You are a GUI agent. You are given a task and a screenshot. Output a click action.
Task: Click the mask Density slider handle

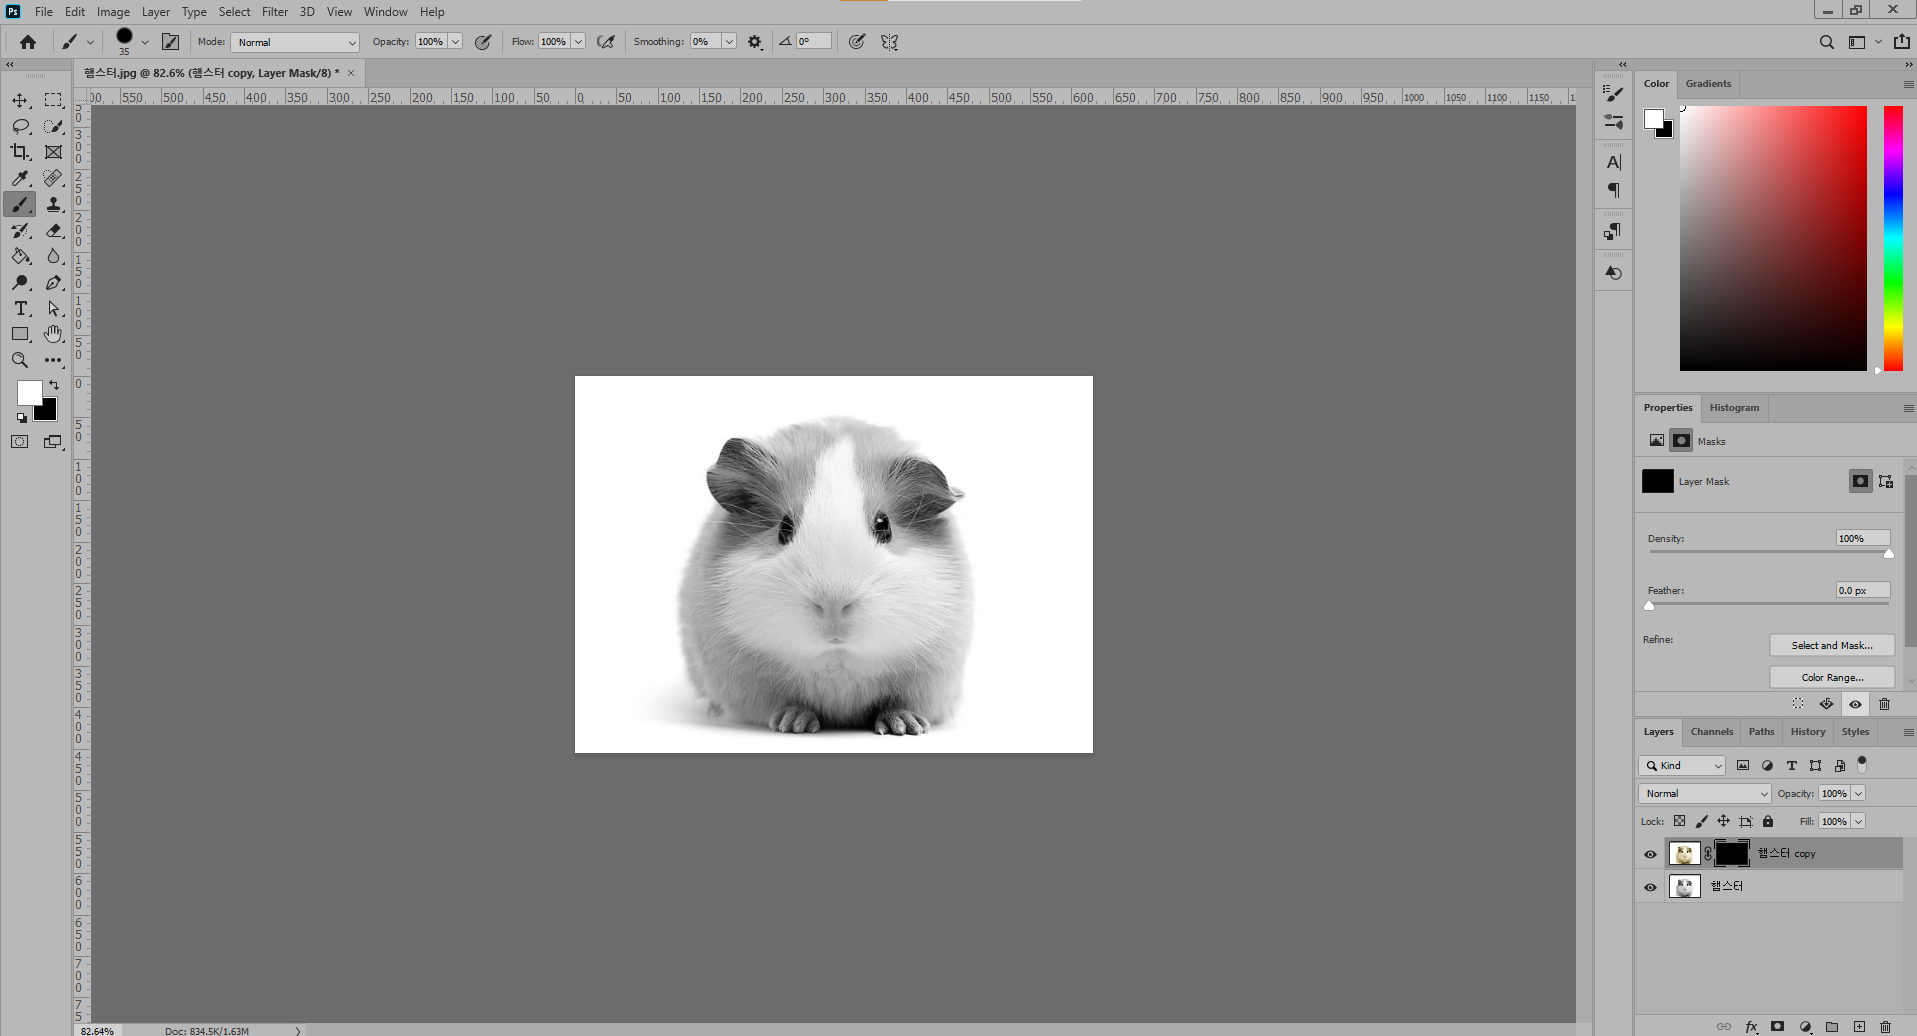click(x=1889, y=553)
